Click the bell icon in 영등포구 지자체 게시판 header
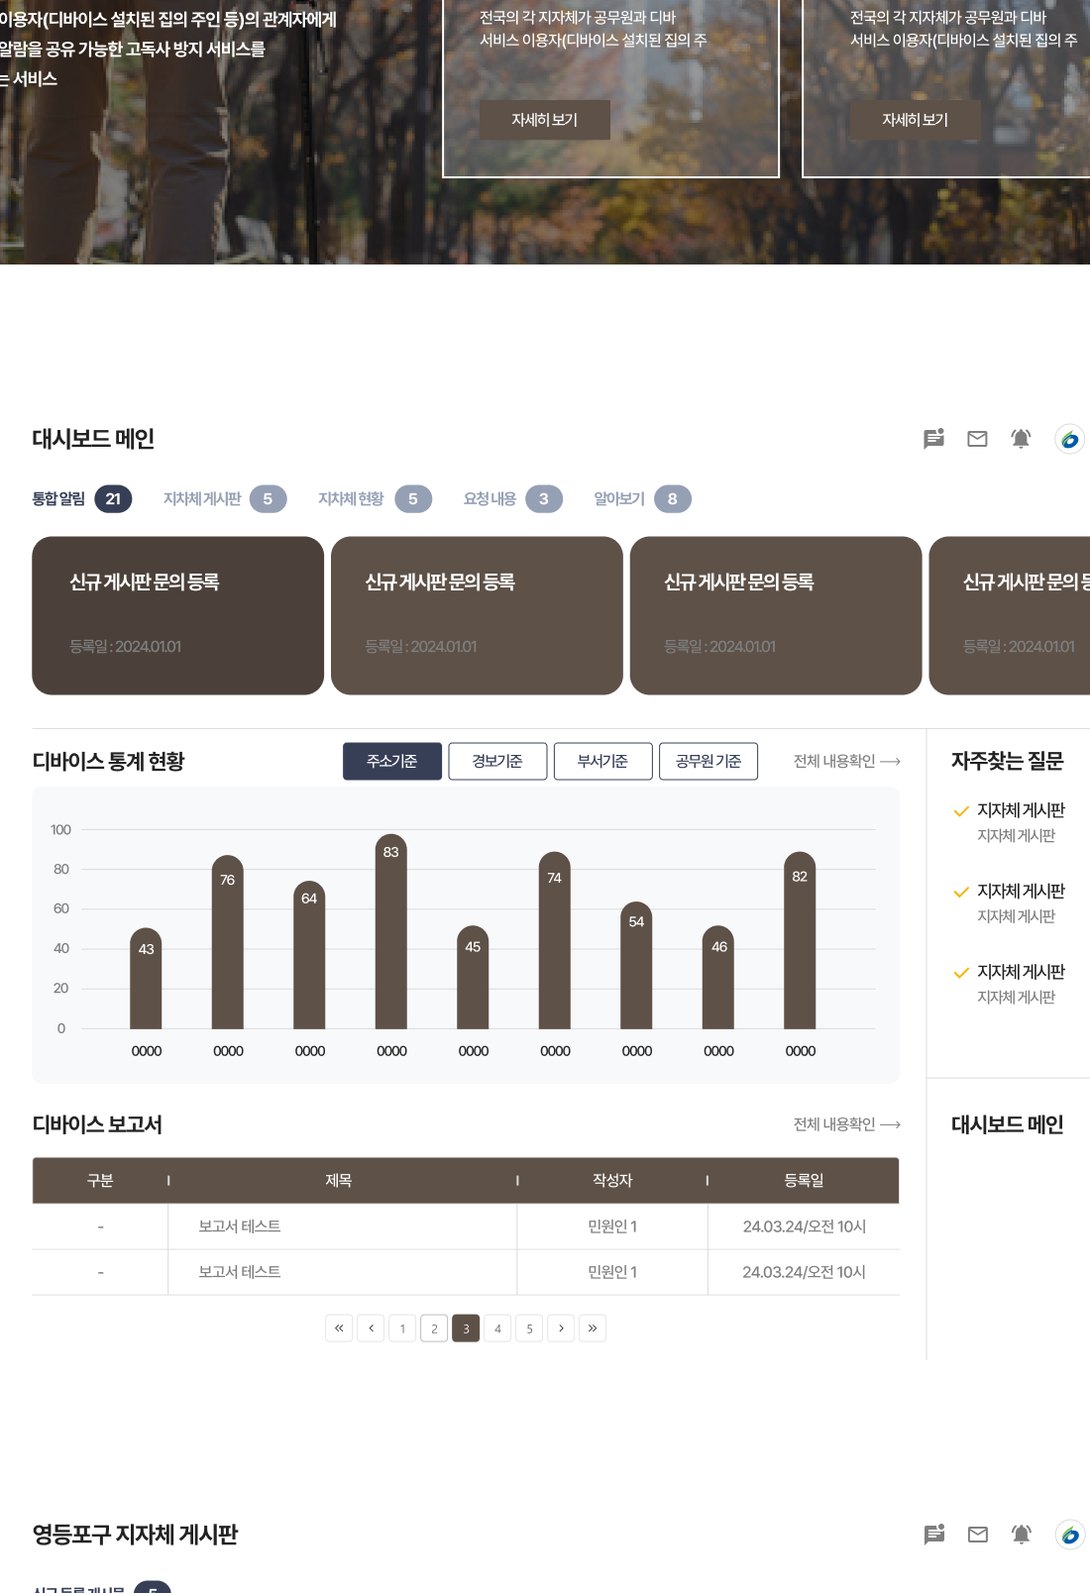 (x=1021, y=1535)
